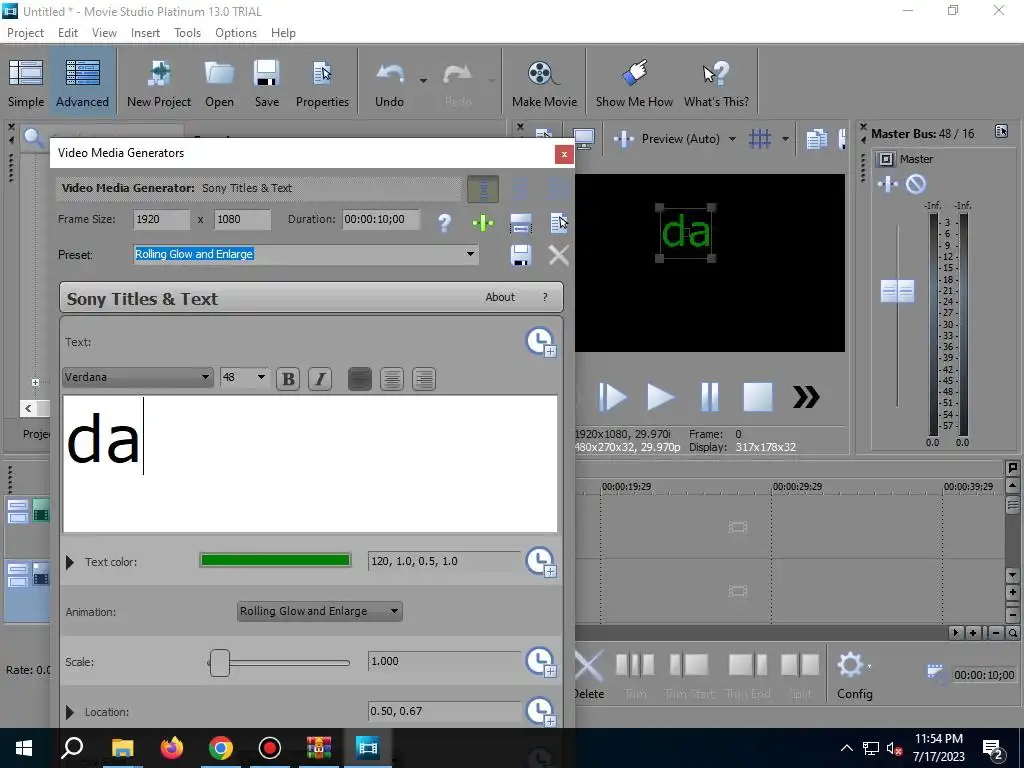The height and width of the screenshot is (768, 1024).
Task: Animate the Location parameter
Action: 541,711
